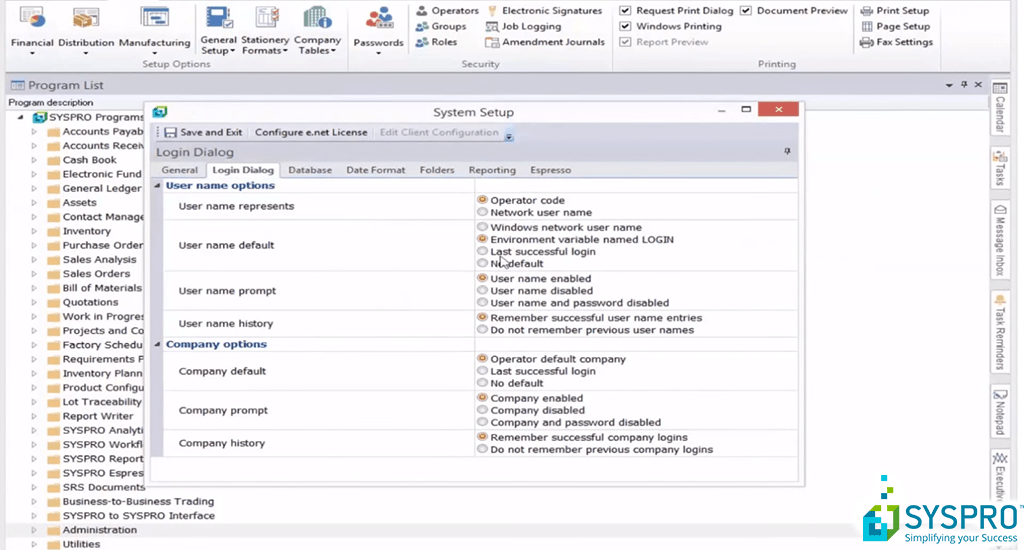Open Groups in Security group
Viewport: 1024px width, 550px height.
tap(441, 26)
